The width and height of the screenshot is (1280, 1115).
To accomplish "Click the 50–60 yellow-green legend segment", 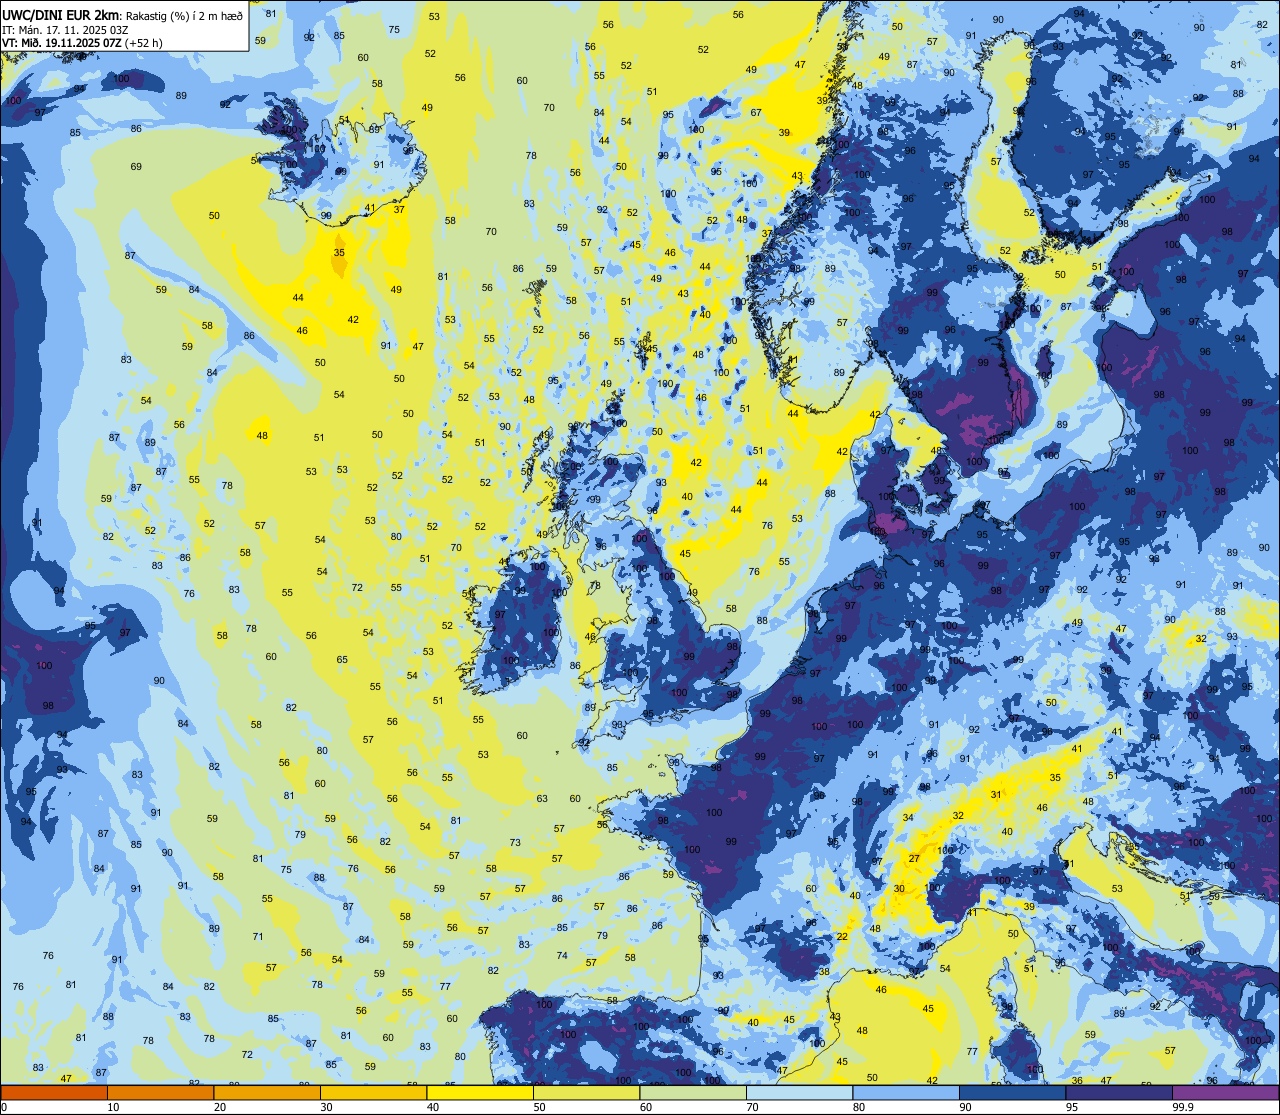I will [587, 1092].
